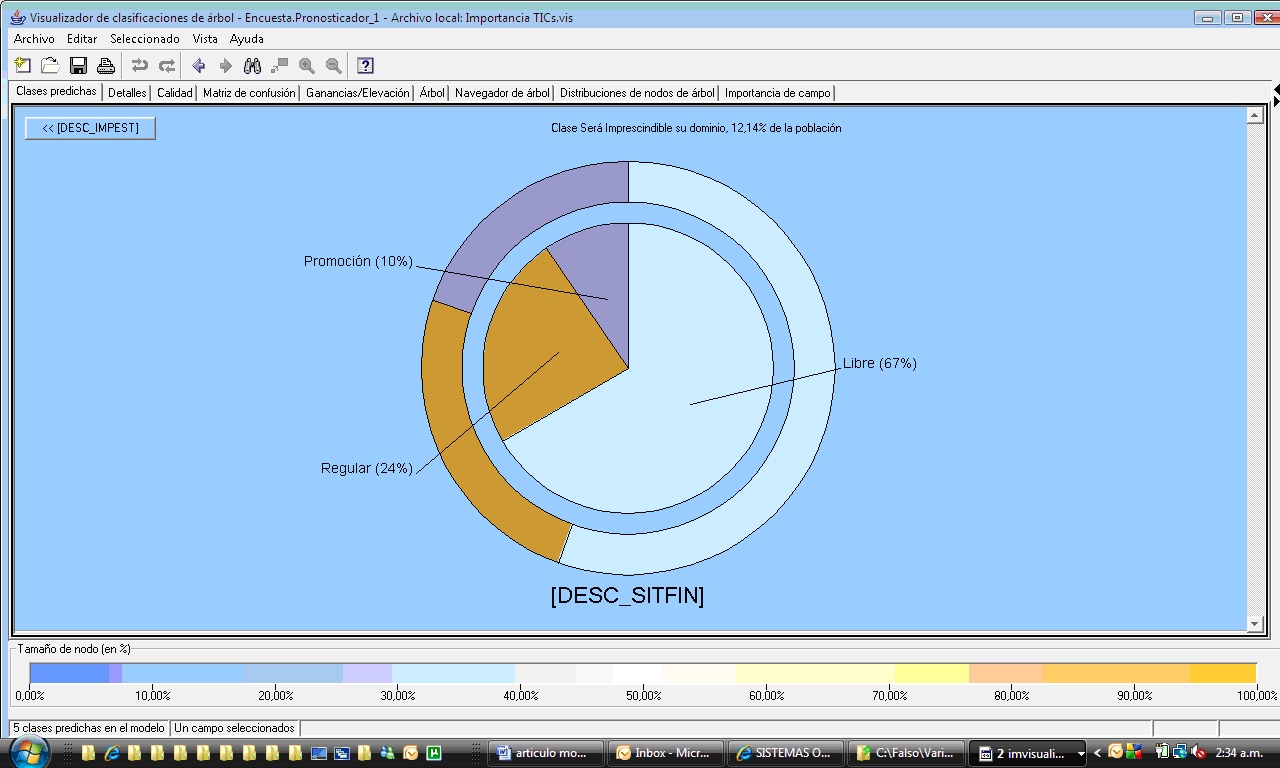Image resolution: width=1280 pixels, height=768 pixels.
Task: Open the Archivo menu
Action: coord(34,39)
